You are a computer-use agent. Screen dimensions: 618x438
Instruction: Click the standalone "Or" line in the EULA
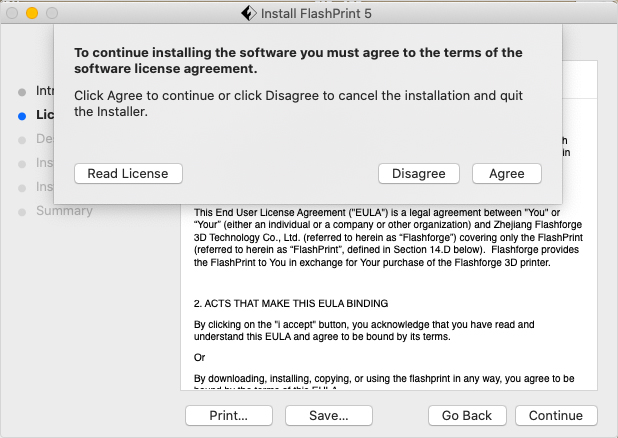tap(200, 357)
